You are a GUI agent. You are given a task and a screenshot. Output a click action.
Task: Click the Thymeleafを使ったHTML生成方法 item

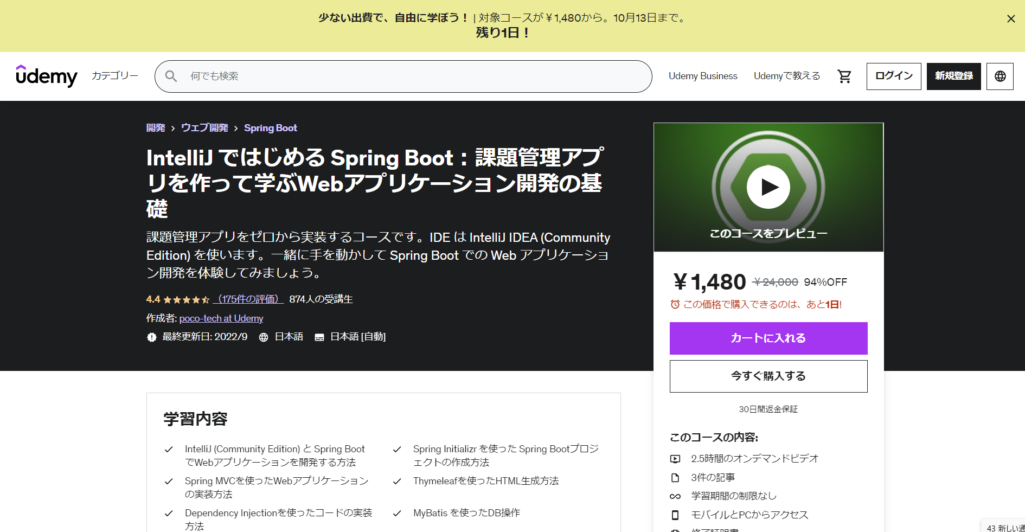coord(486,481)
